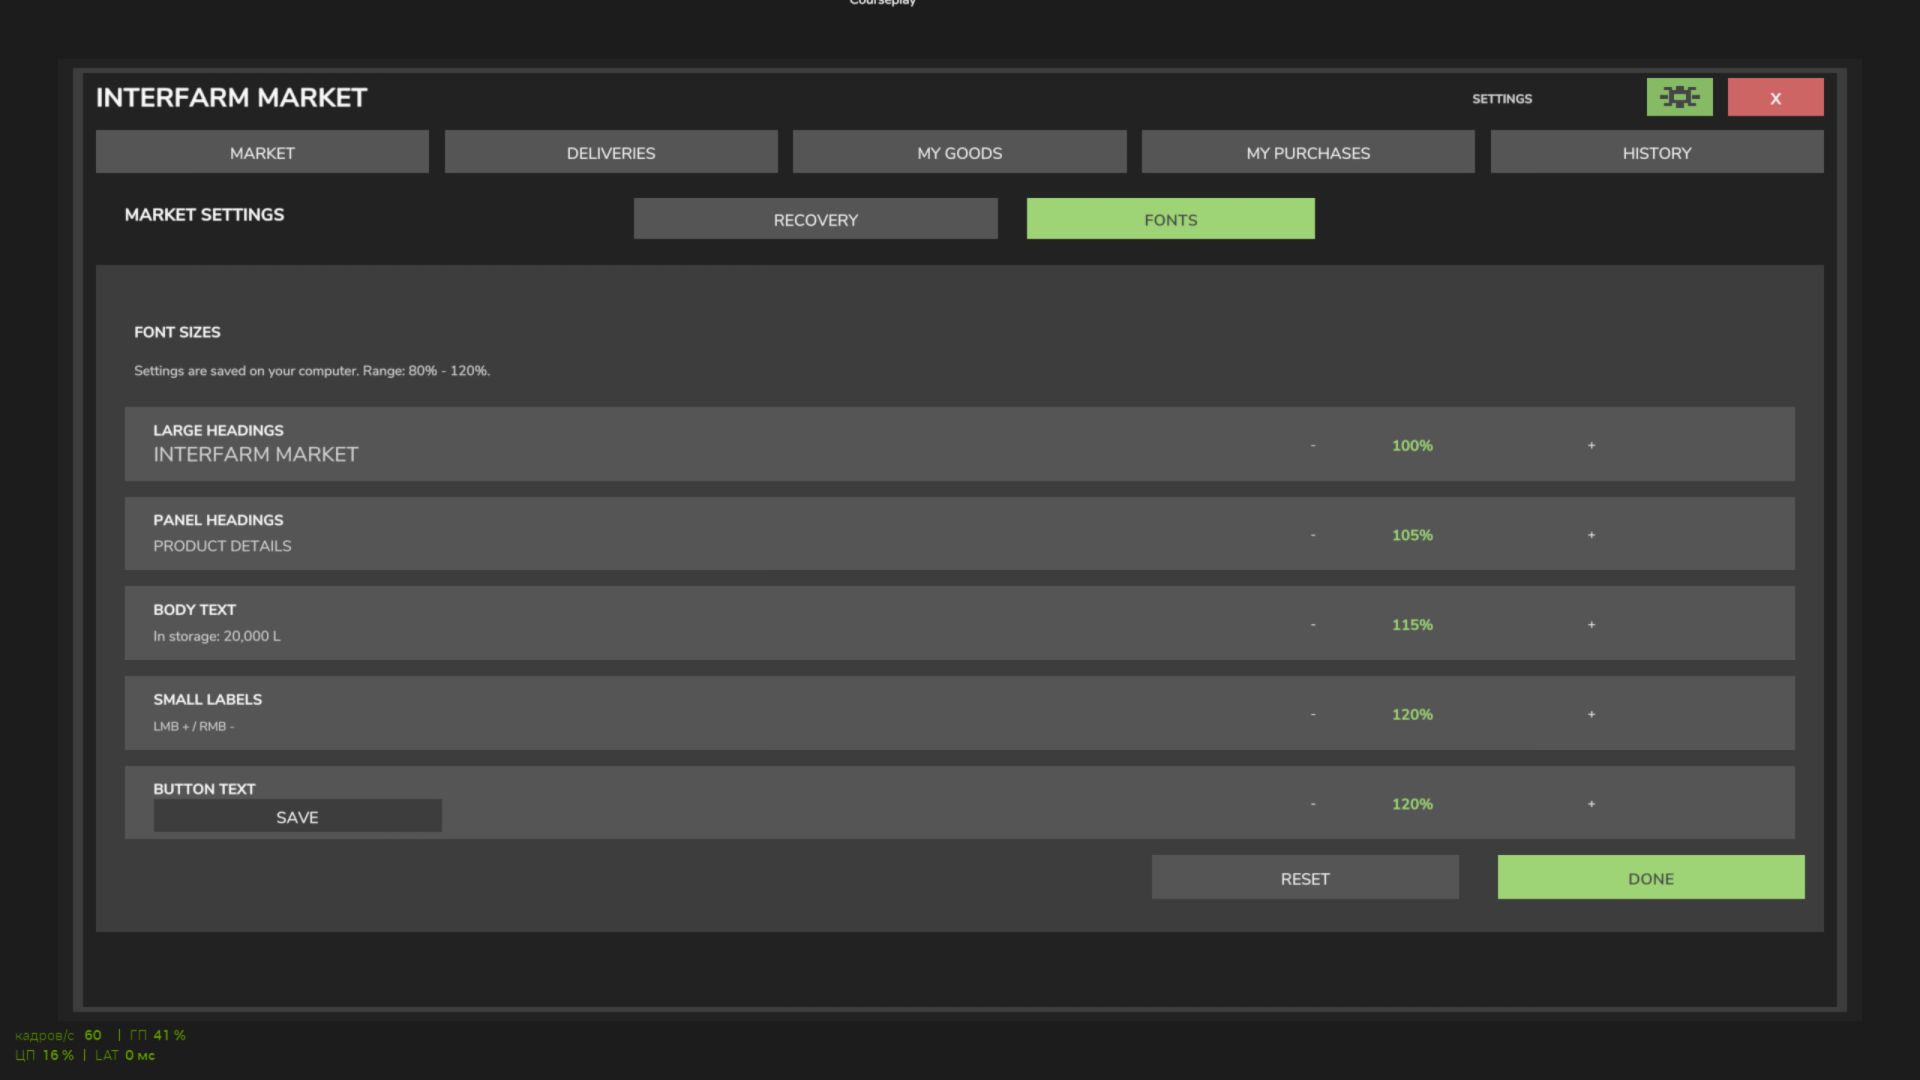
Task: Go to the My Goods tab
Action: coord(959,152)
